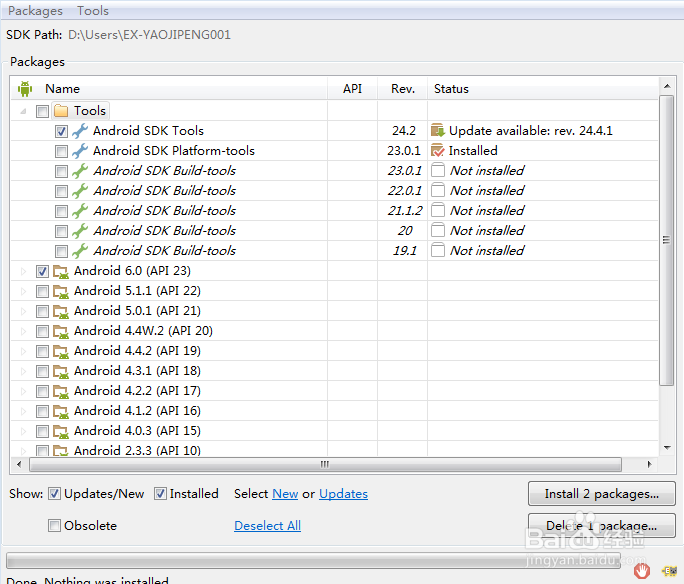The height and width of the screenshot is (584, 684).
Task: Click Android 6.0 (API 23) folder icon
Action: click(x=61, y=272)
